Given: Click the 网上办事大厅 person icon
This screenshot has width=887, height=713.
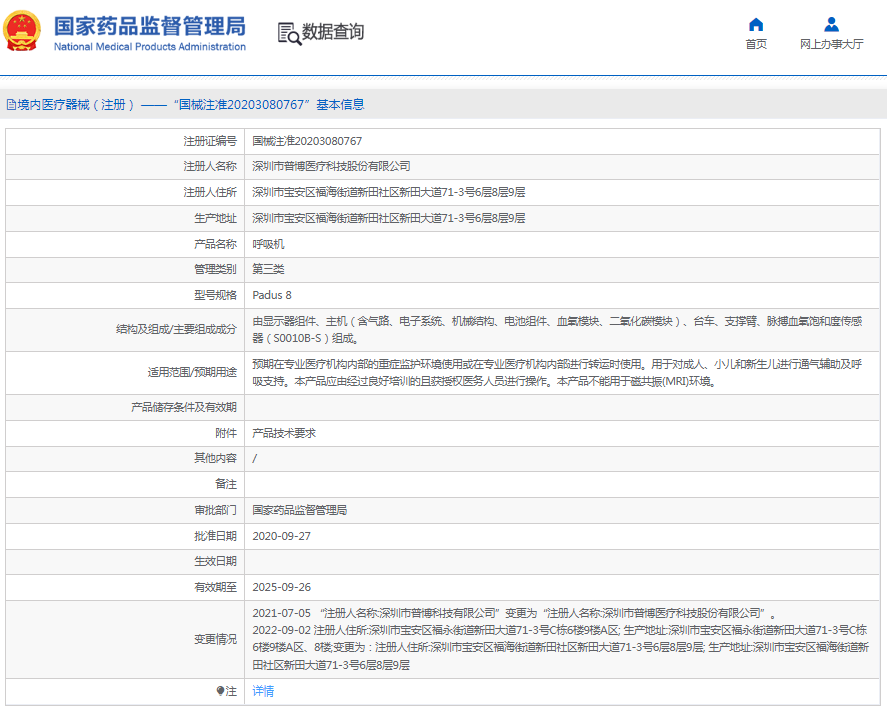Looking at the screenshot, I should (x=831, y=24).
